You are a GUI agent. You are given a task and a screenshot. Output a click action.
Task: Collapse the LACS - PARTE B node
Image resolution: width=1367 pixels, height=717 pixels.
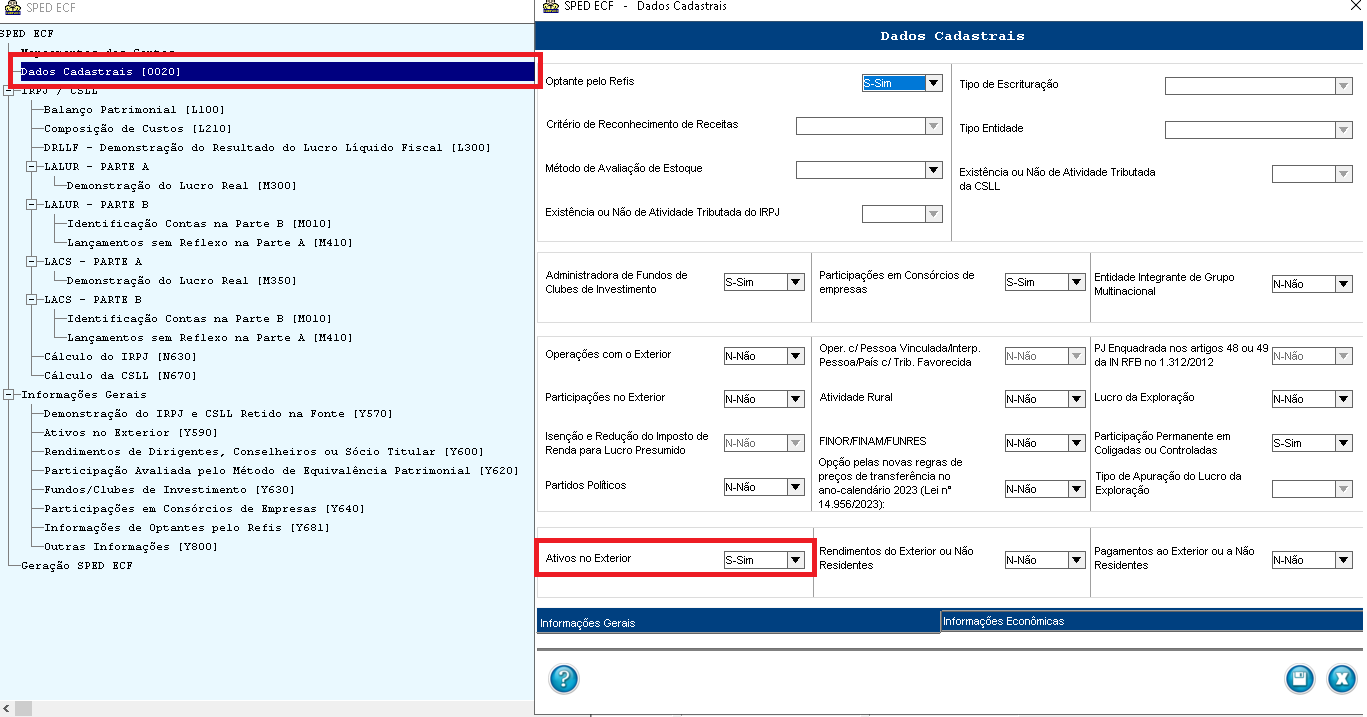[31, 299]
